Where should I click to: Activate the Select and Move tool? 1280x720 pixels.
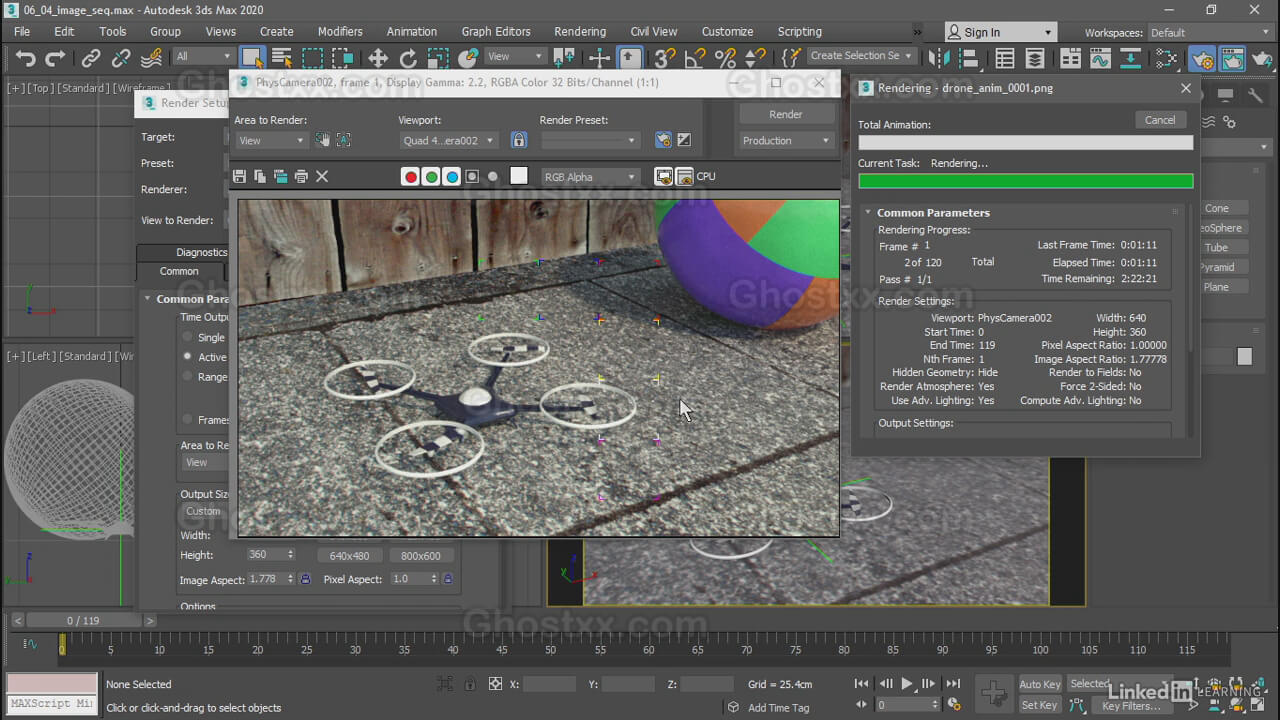point(378,57)
